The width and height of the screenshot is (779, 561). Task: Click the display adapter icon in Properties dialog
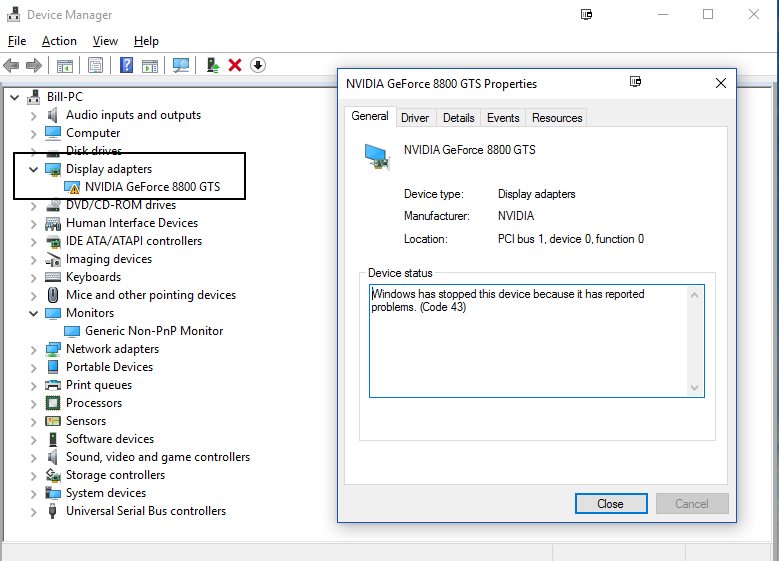[x=377, y=157]
